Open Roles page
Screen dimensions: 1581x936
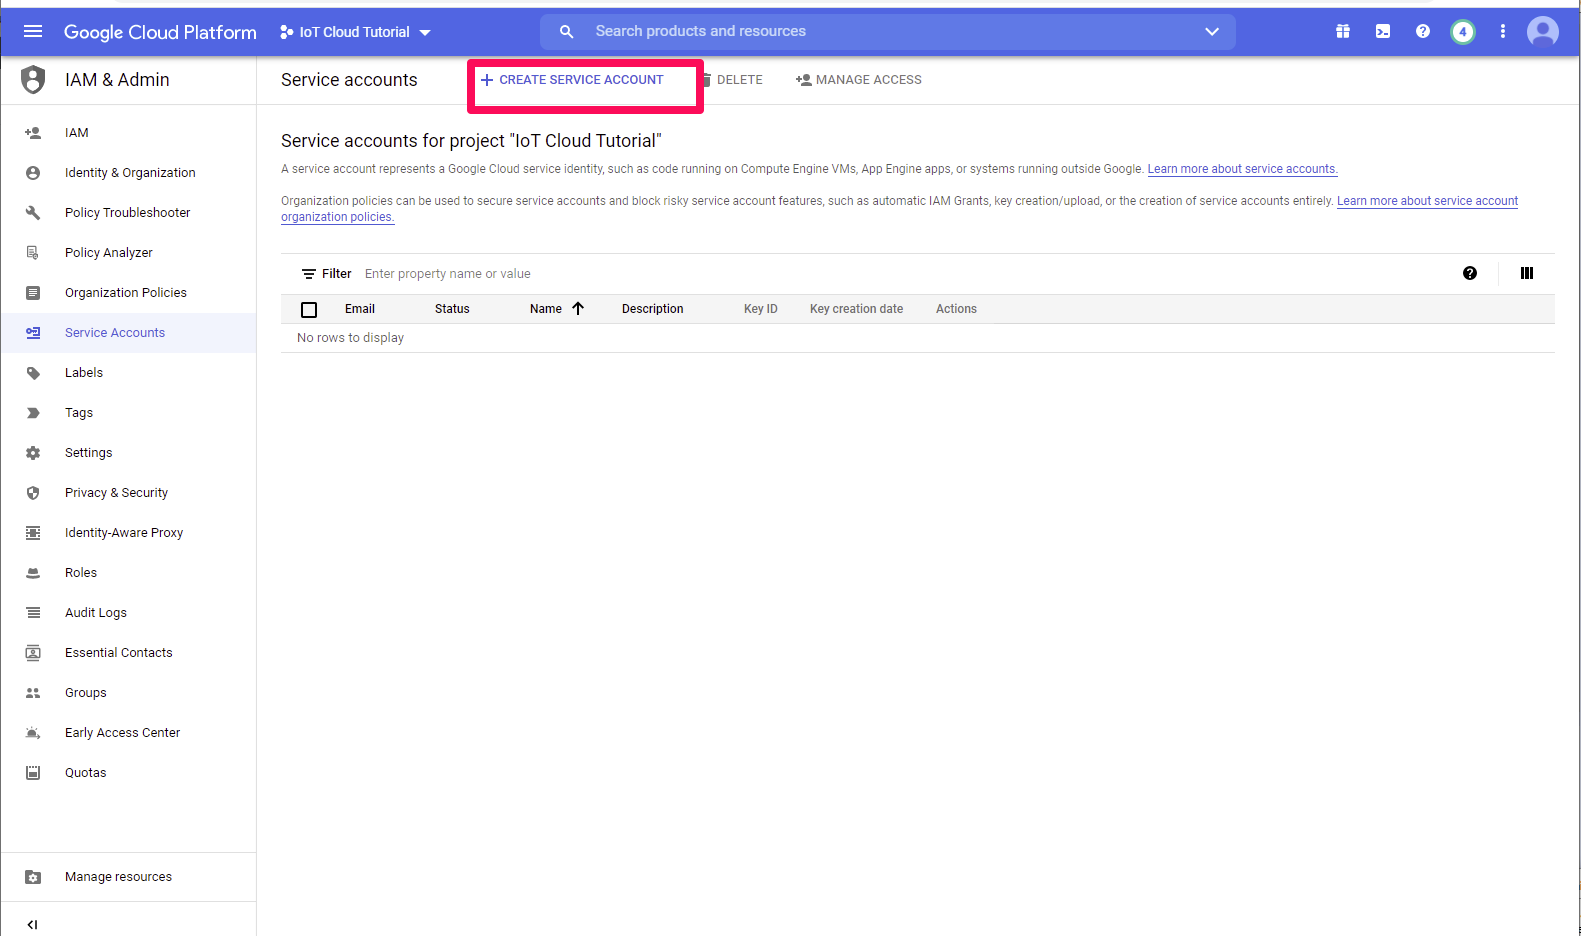click(81, 573)
